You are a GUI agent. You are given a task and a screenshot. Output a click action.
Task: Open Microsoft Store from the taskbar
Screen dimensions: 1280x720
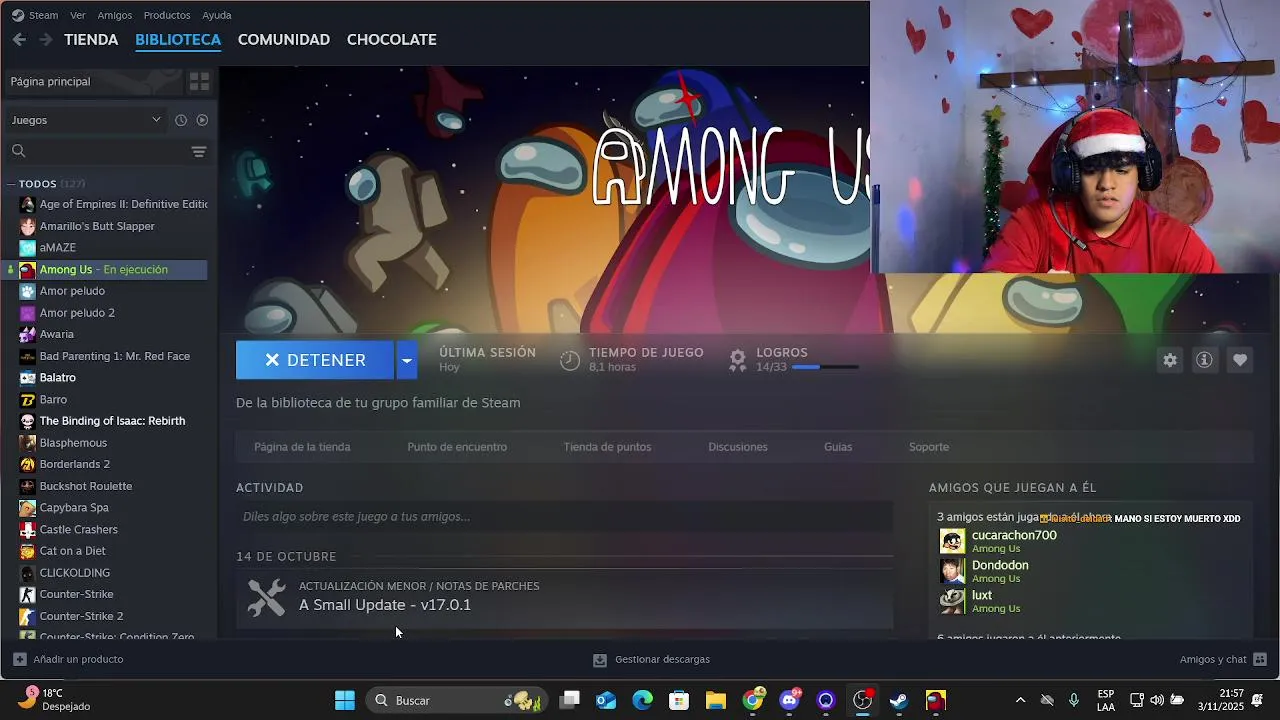pyautogui.click(x=679, y=700)
